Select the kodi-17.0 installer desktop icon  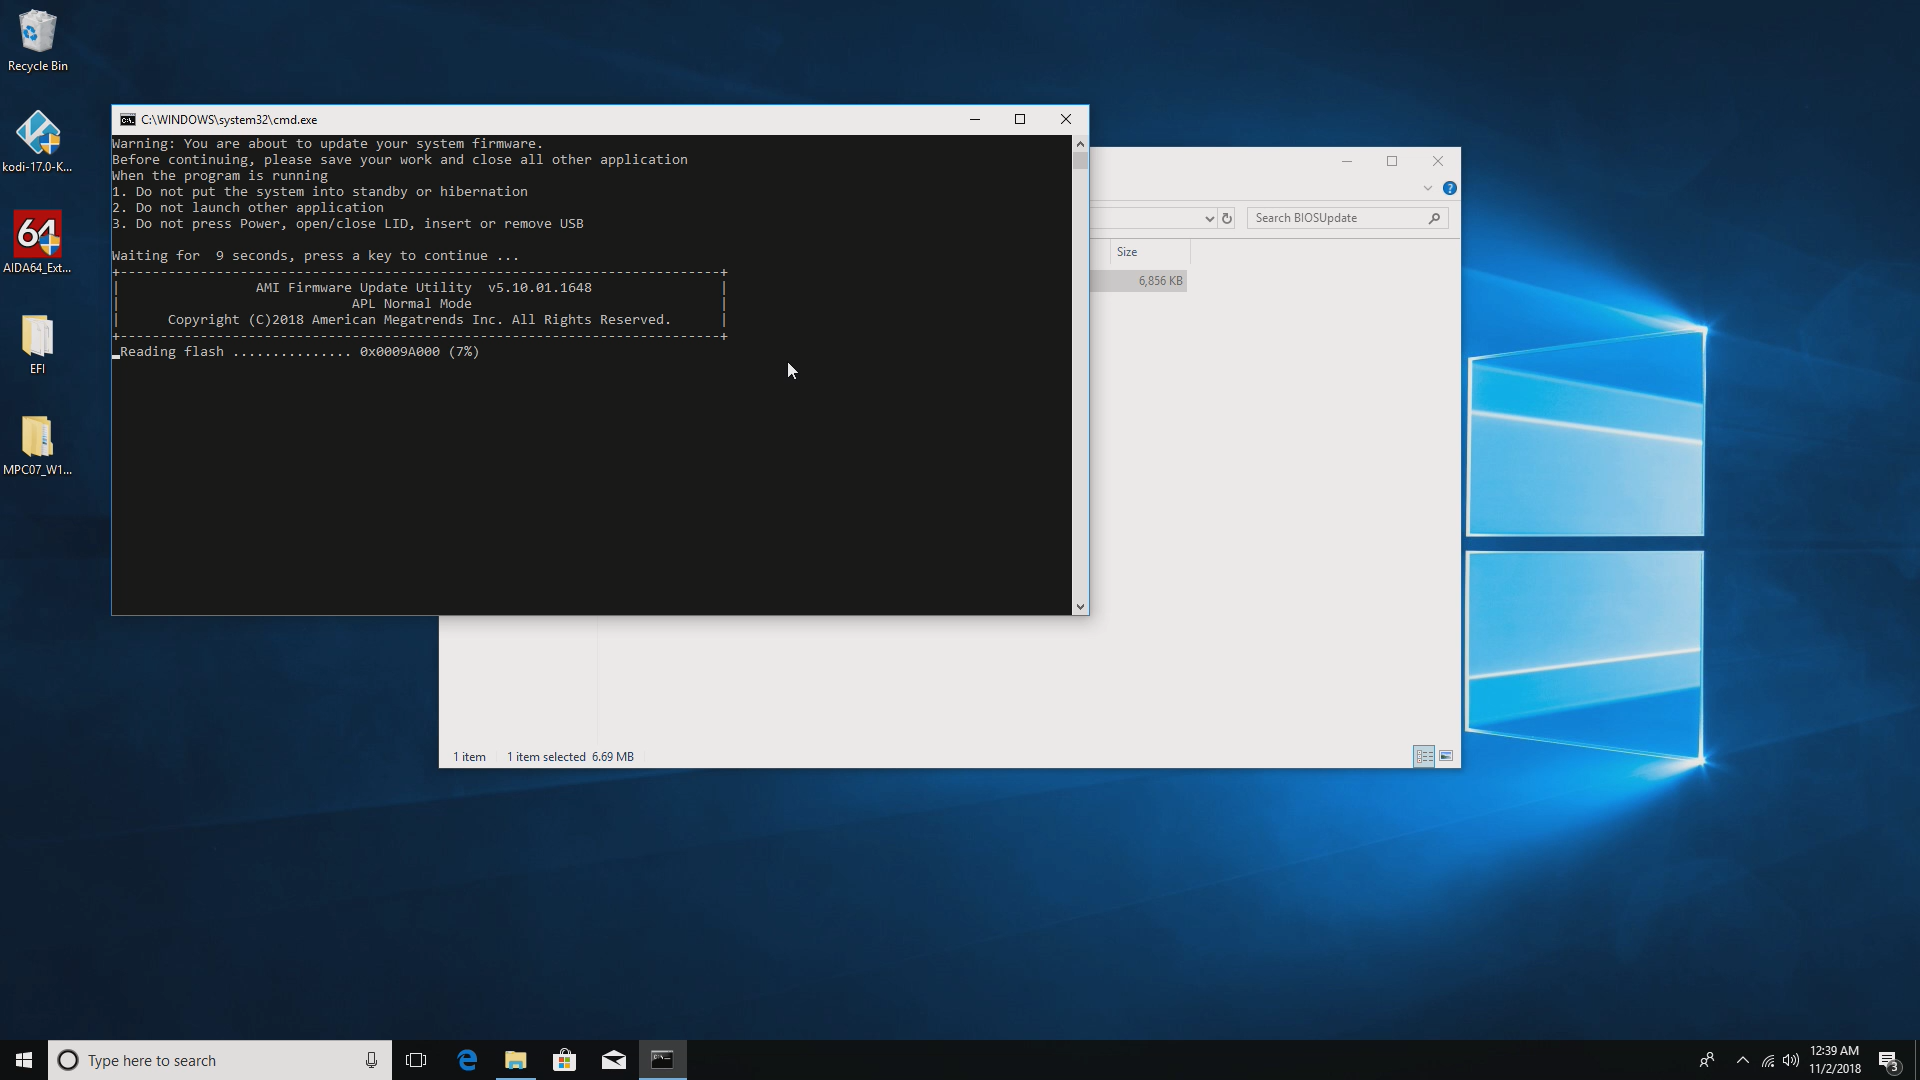pyautogui.click(x=38, y=141)
